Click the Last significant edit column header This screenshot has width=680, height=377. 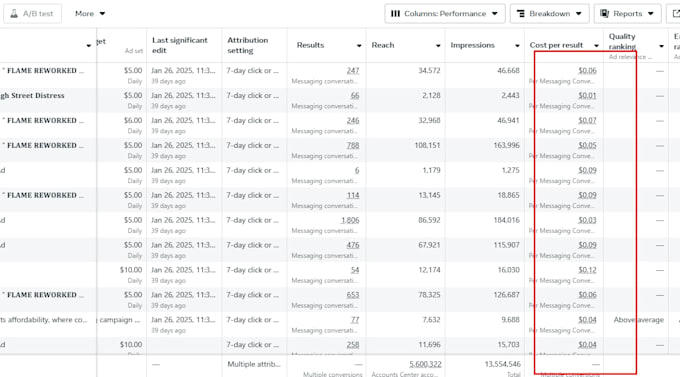click(x=180, y=45)
